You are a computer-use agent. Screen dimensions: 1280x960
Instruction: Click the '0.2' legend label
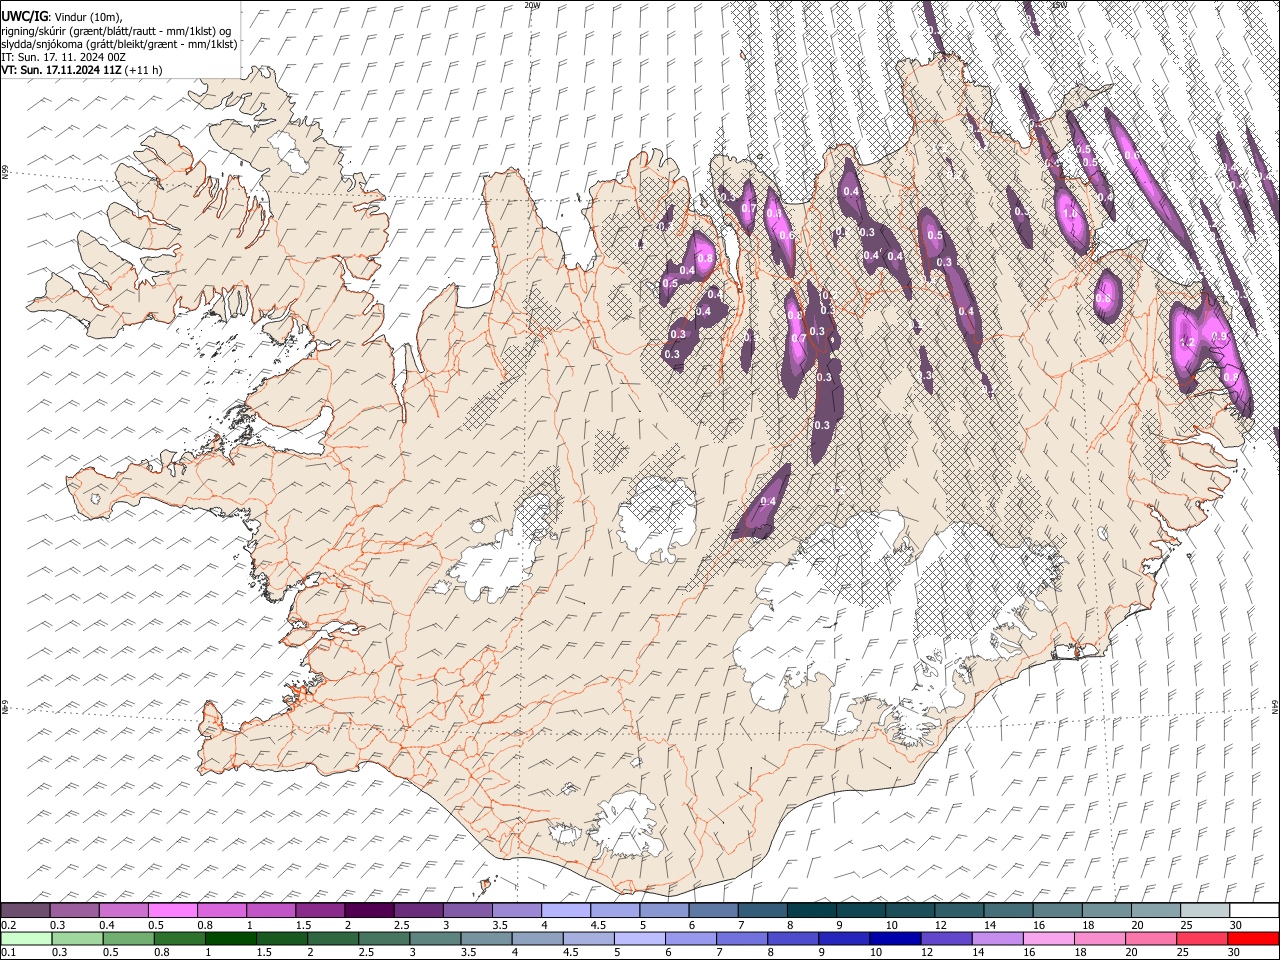8,924
